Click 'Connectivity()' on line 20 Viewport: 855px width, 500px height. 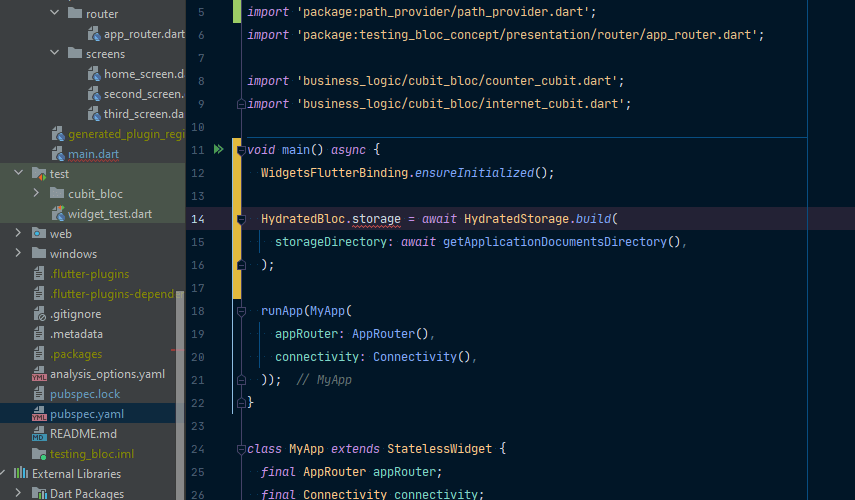point(422,357)
